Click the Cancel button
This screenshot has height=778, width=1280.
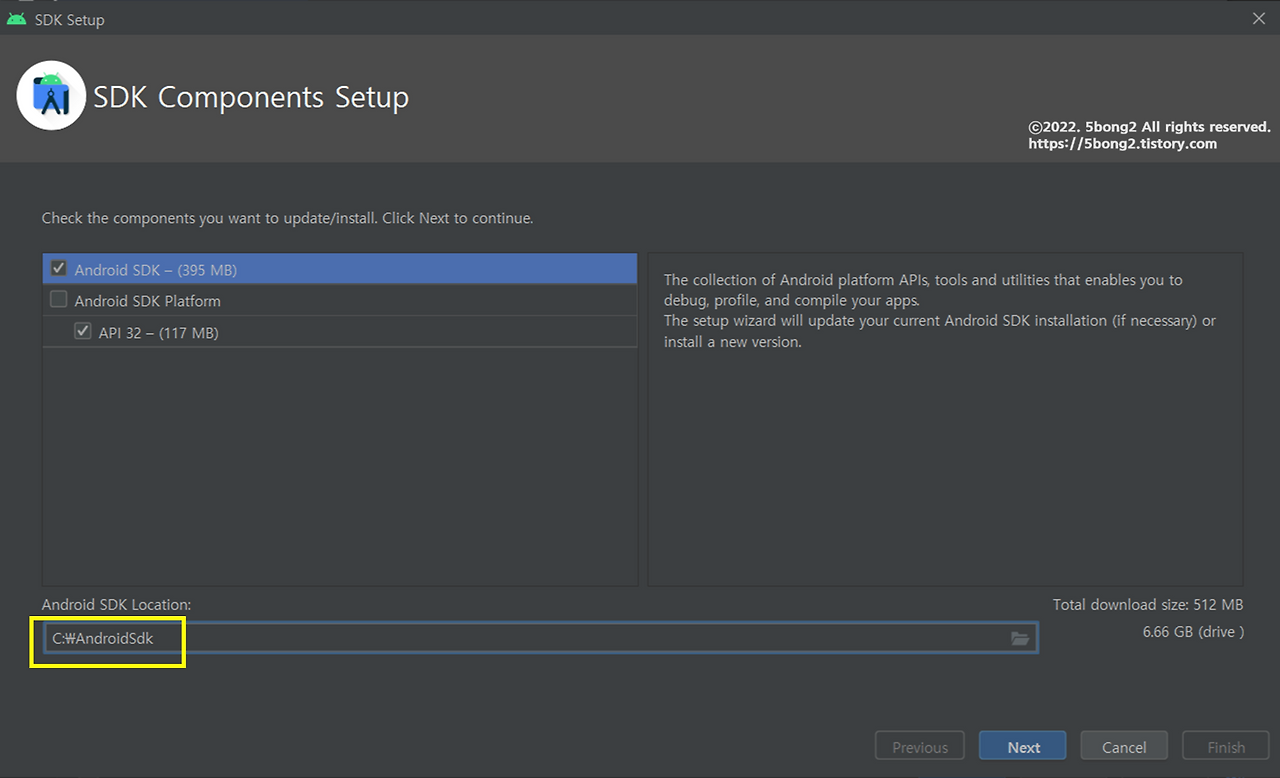pyautogui.click(x=1124, y=747)
